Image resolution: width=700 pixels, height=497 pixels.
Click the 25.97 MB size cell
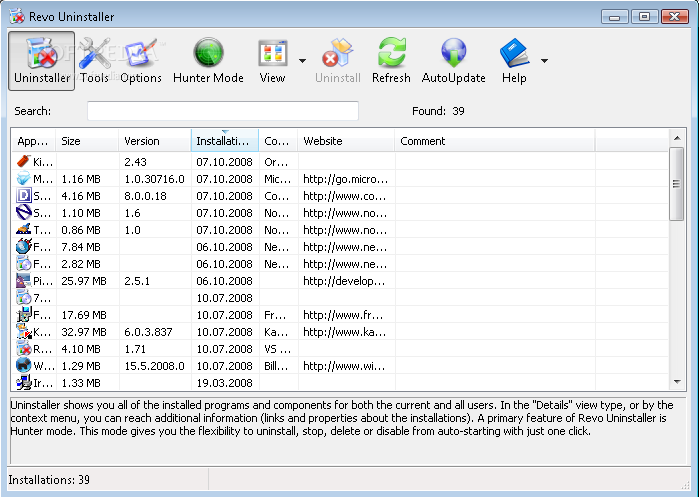click(x=84, y=281)
